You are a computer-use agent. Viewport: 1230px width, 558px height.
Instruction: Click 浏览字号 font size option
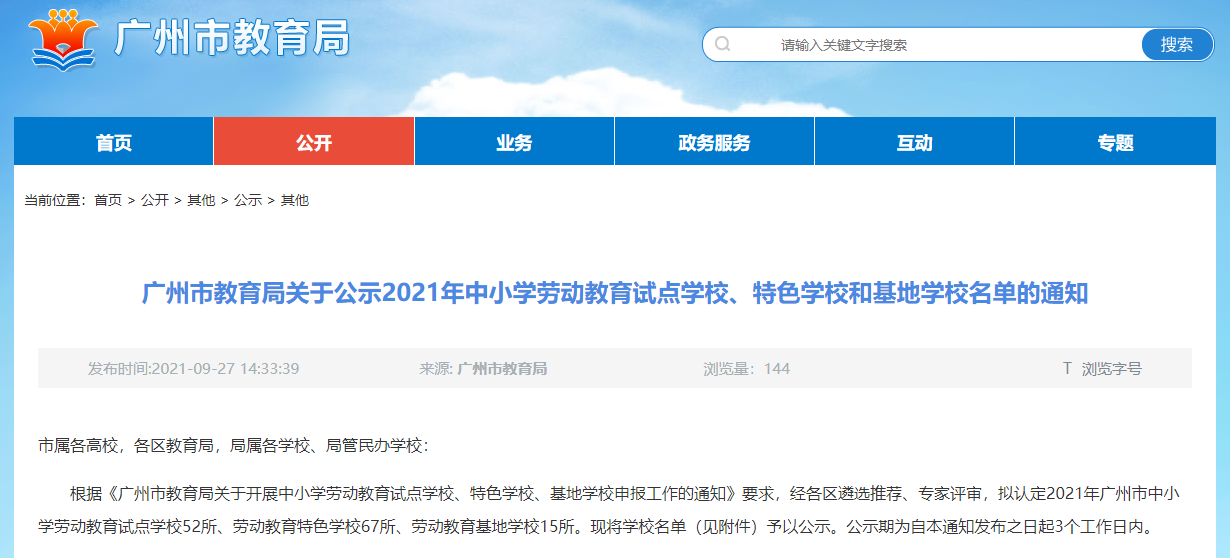[x=1111, y=368]
